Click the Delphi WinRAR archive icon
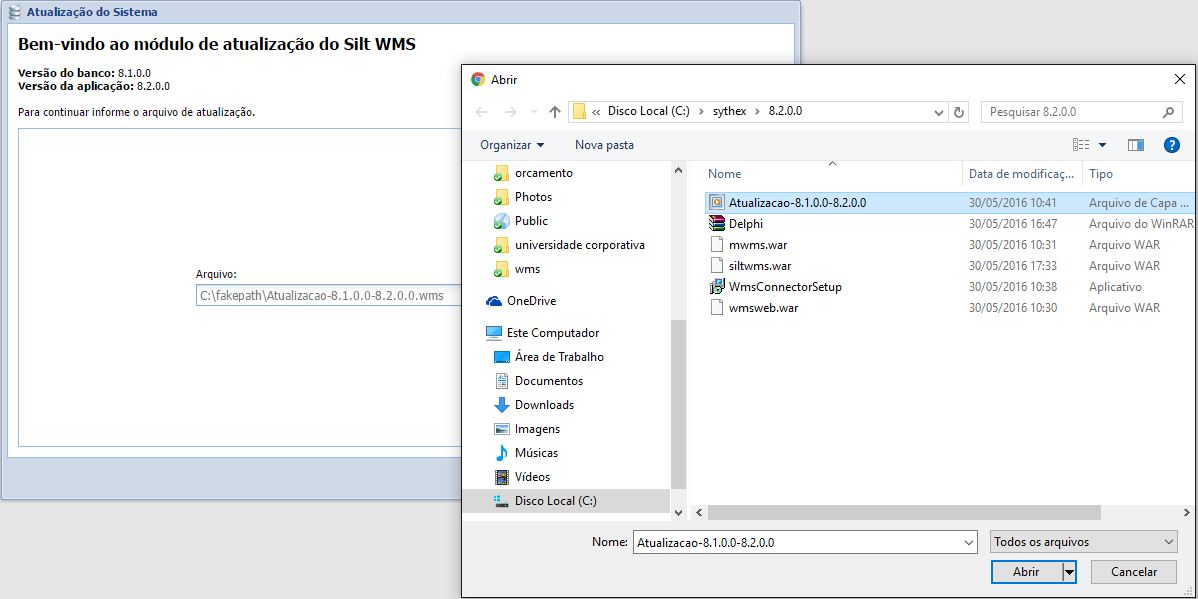The height and width of the screenshot is (599, 1198). point(716,224)
